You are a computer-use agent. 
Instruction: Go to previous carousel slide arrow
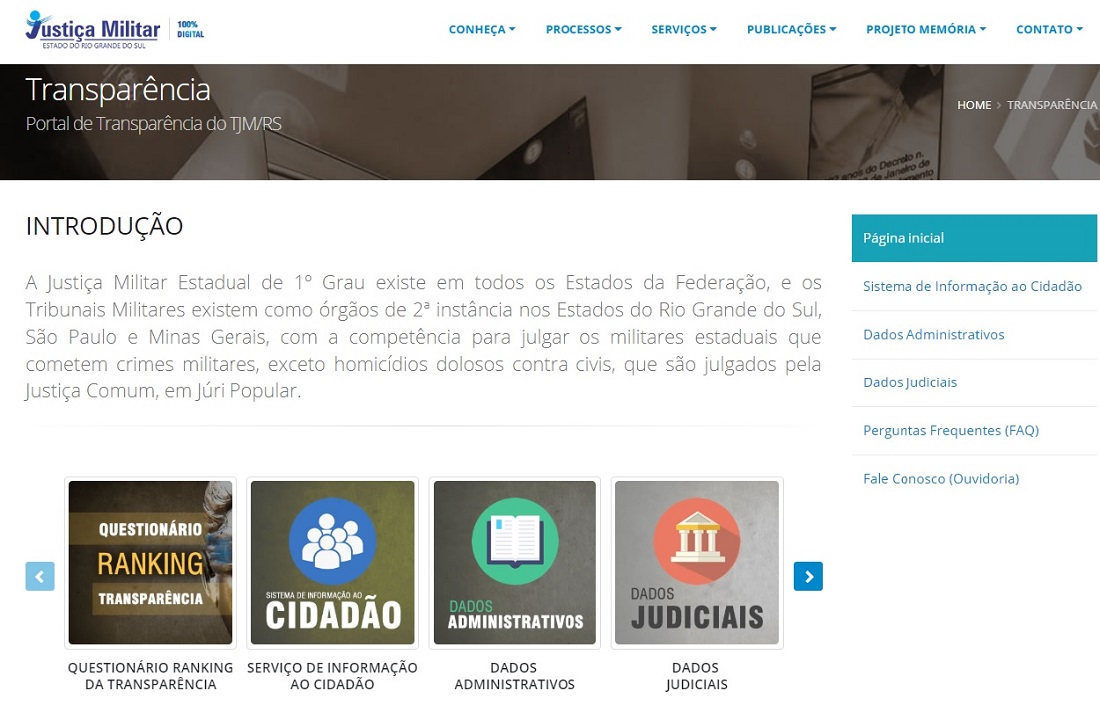click(x=40, y=577)
